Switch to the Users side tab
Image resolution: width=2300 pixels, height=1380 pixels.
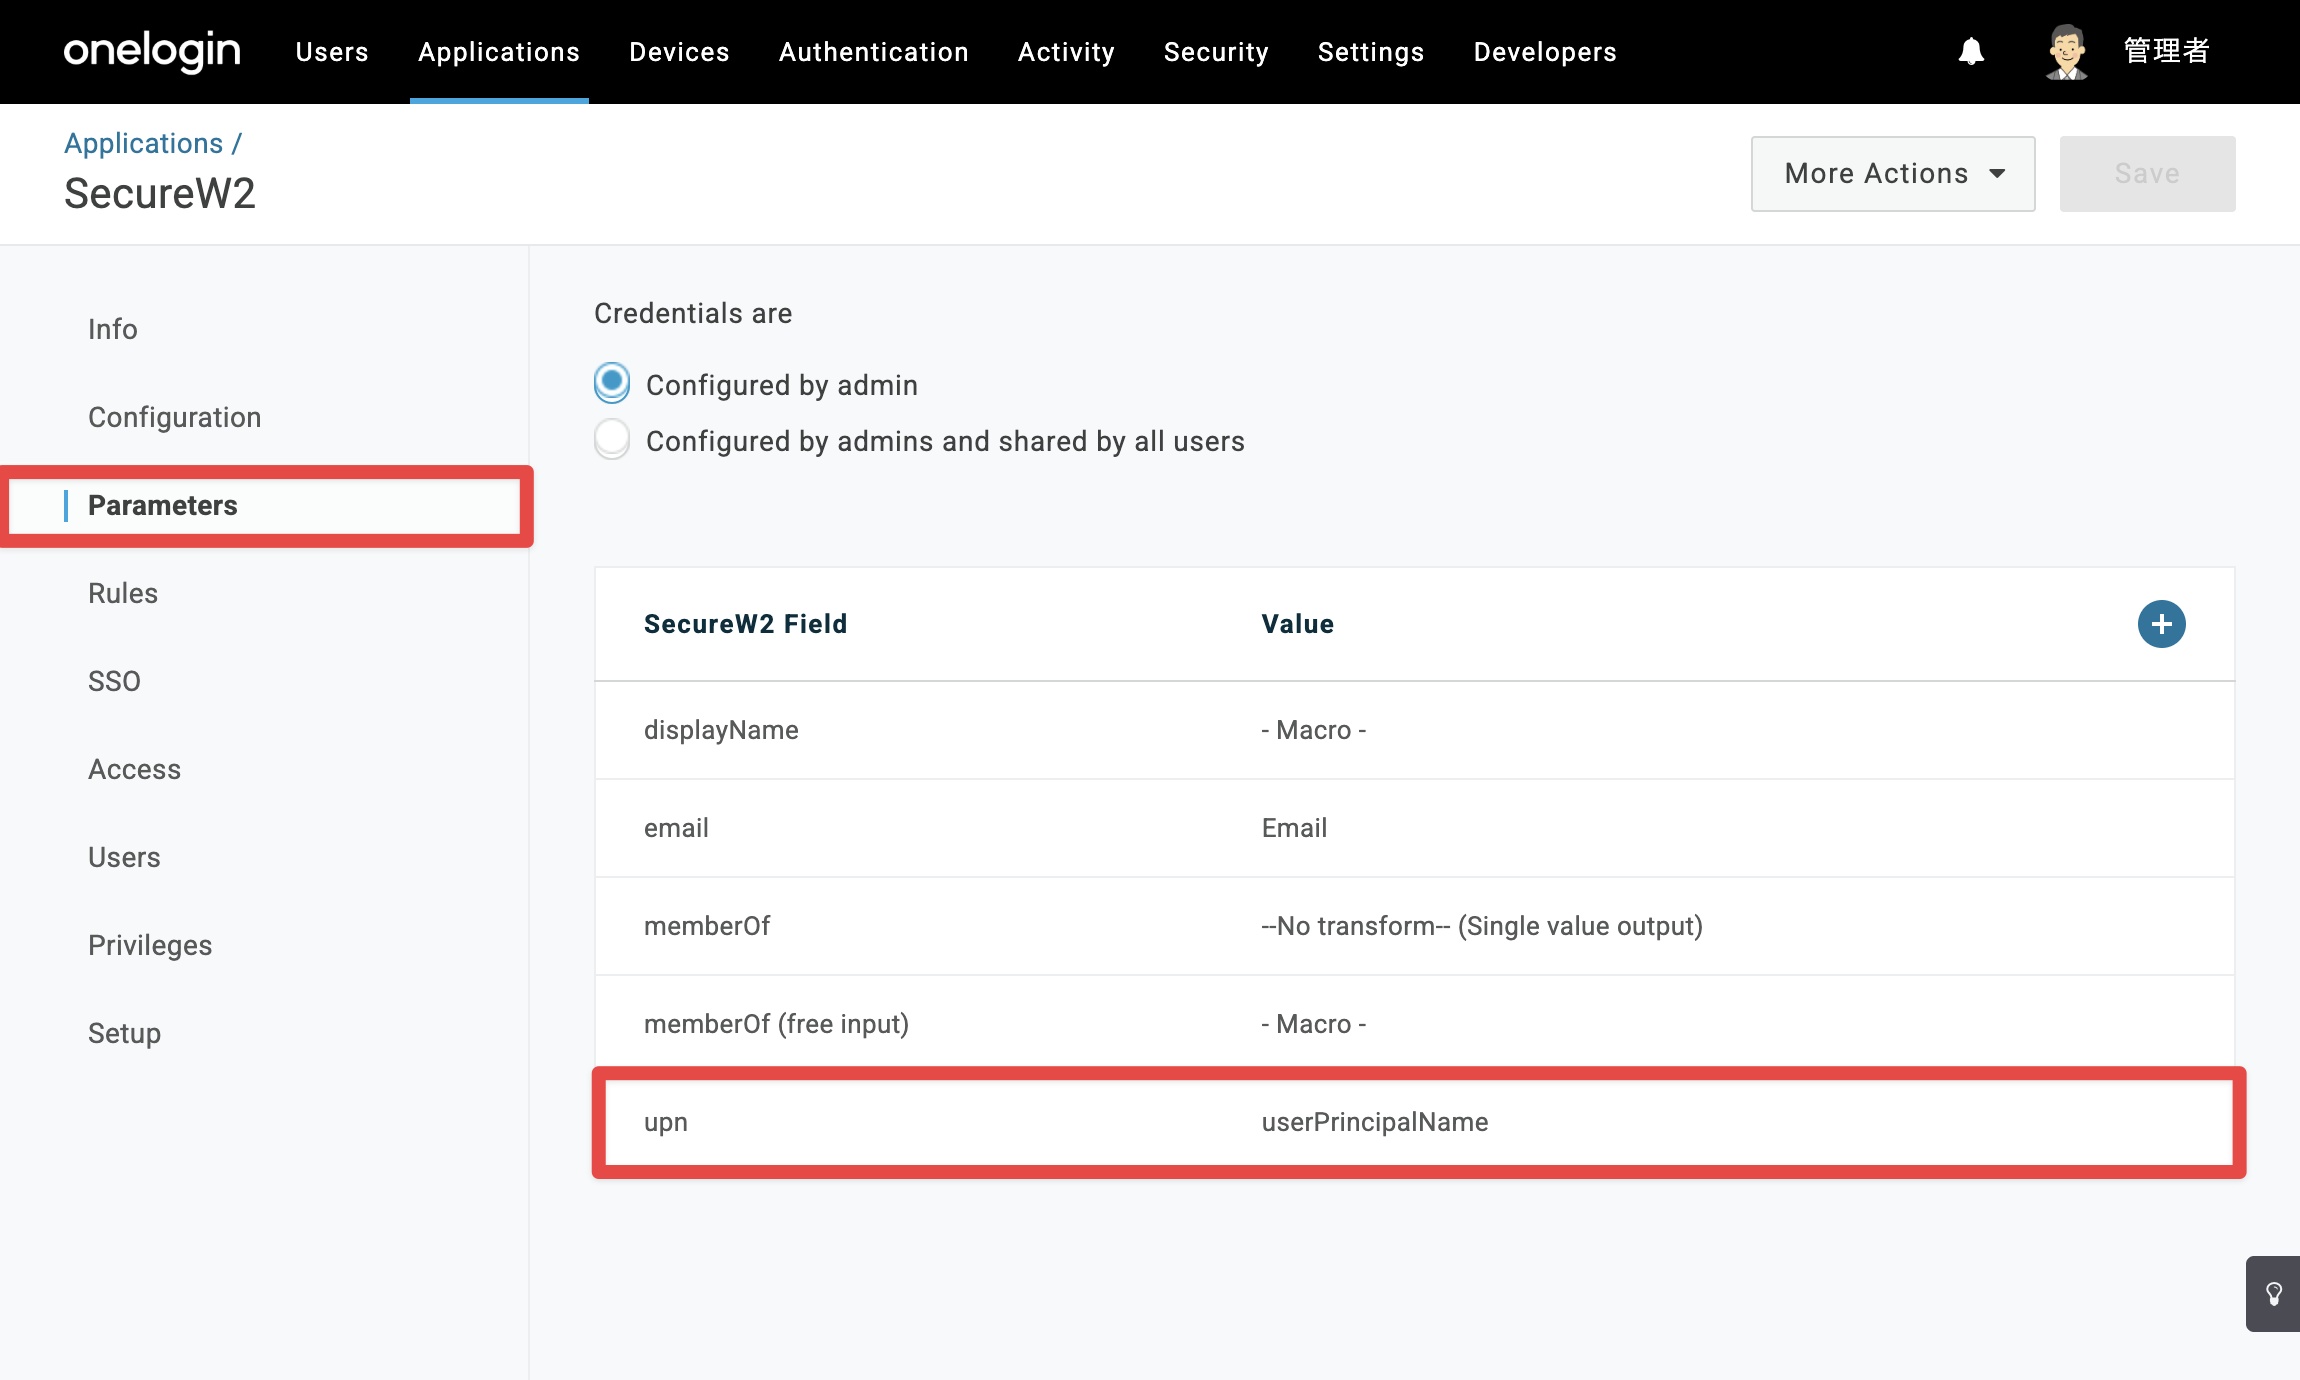pyautogui.click(x=124, y=857)
